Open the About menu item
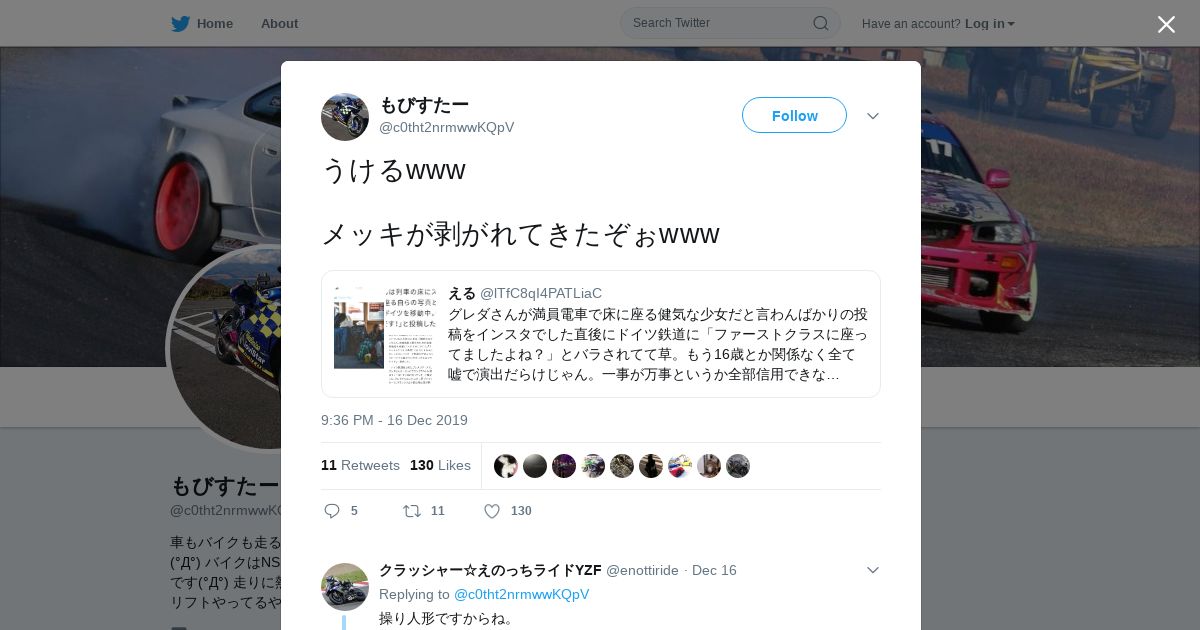The height and width of the screenshot is (630, 1200). coord(279,23)
